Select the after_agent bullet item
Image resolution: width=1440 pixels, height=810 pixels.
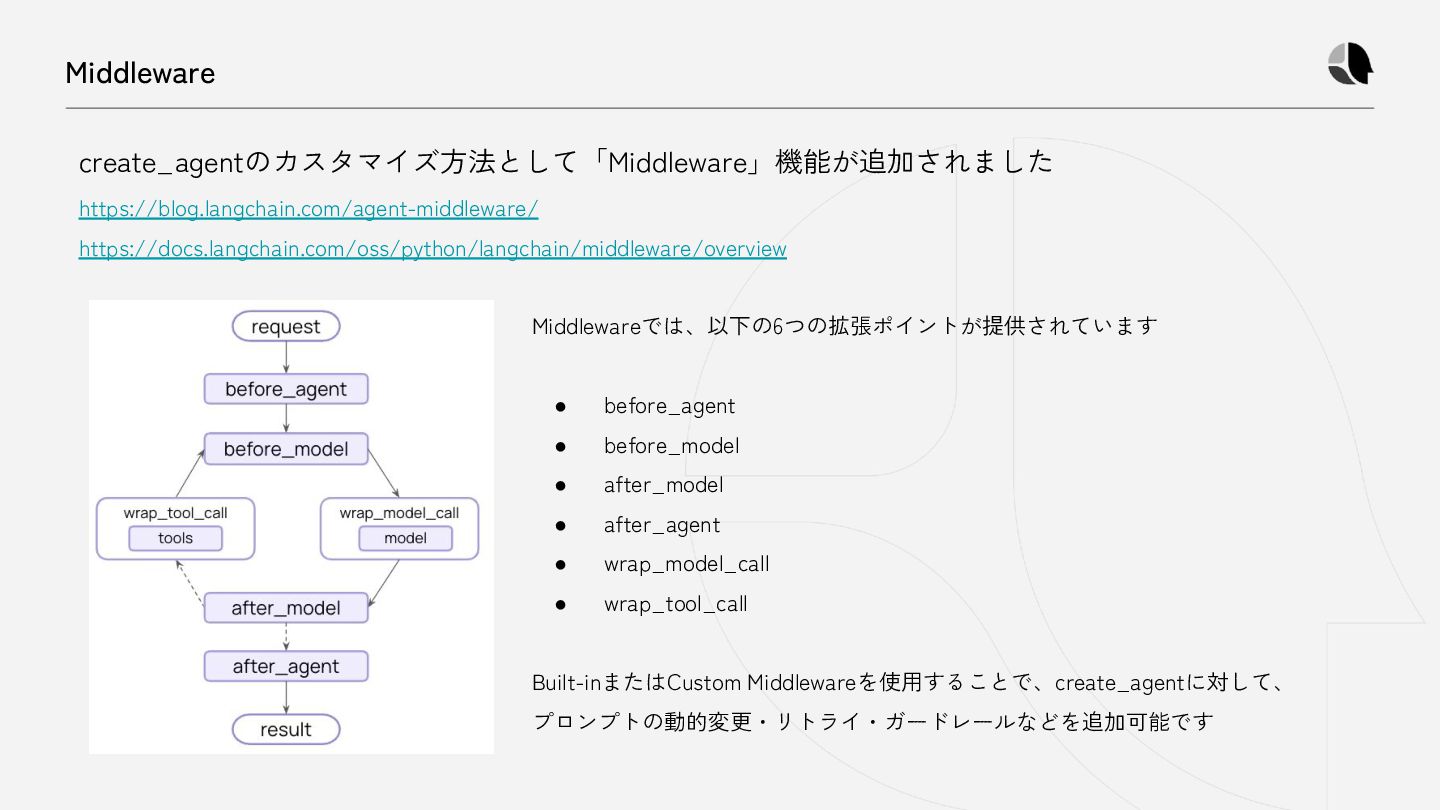coord(661,525)
